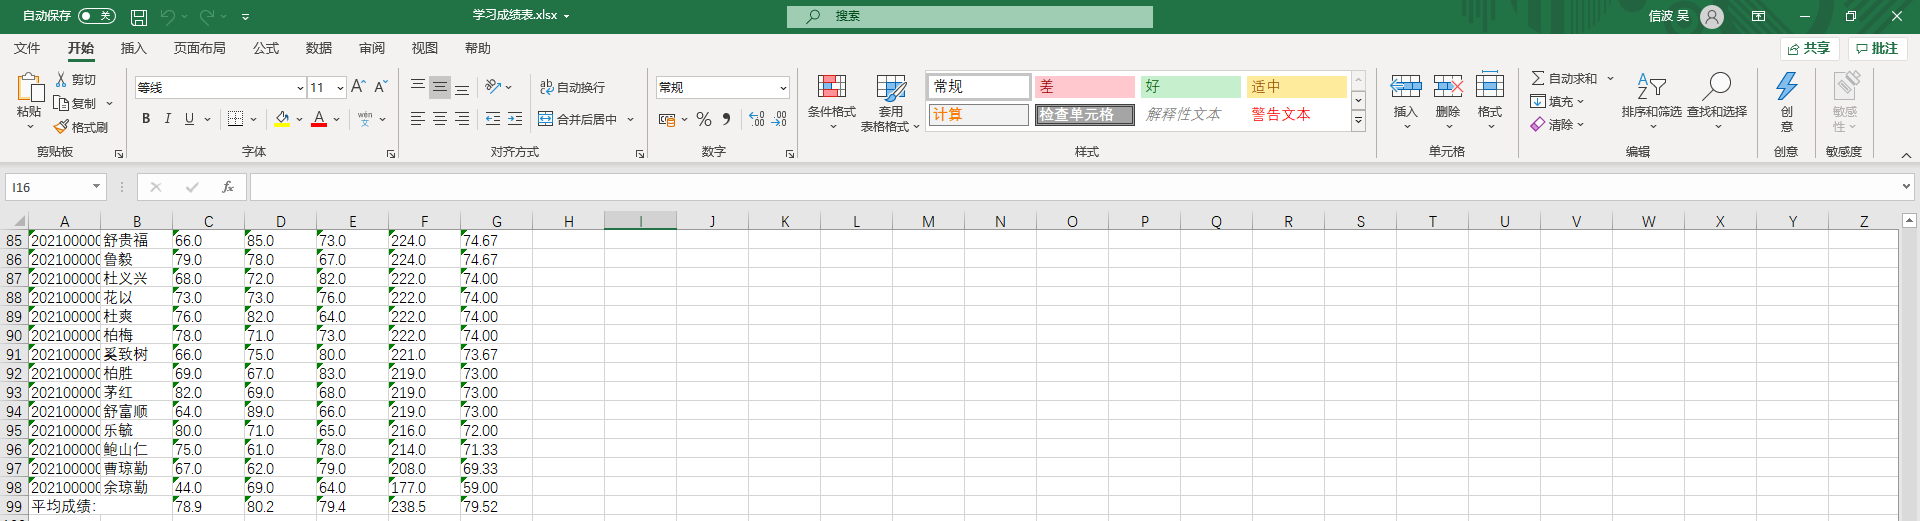This screenshot has height=521, width=1920.
Task: Open number format dropdown showing 常规
Action: coord(783,88)
